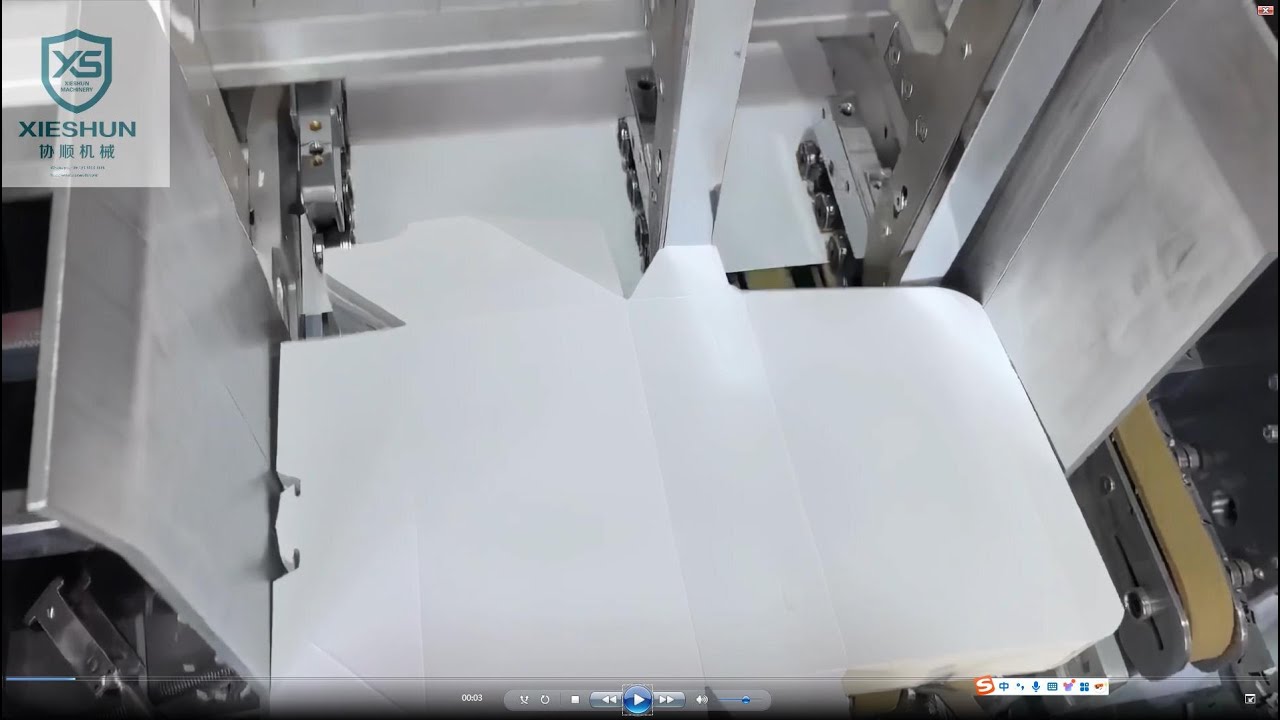Click the round Play button
1280x720 pixels.
[637, 700]
